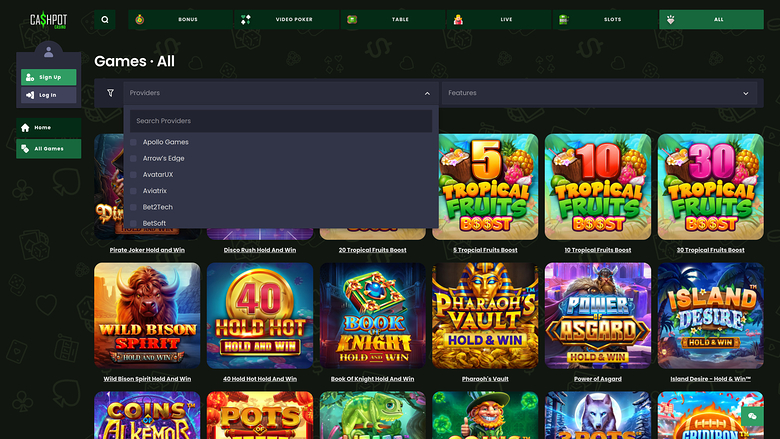Click the Sign Up button
Image resolution: width=780 pixels, height=439 pixels.
coord(49,77)
